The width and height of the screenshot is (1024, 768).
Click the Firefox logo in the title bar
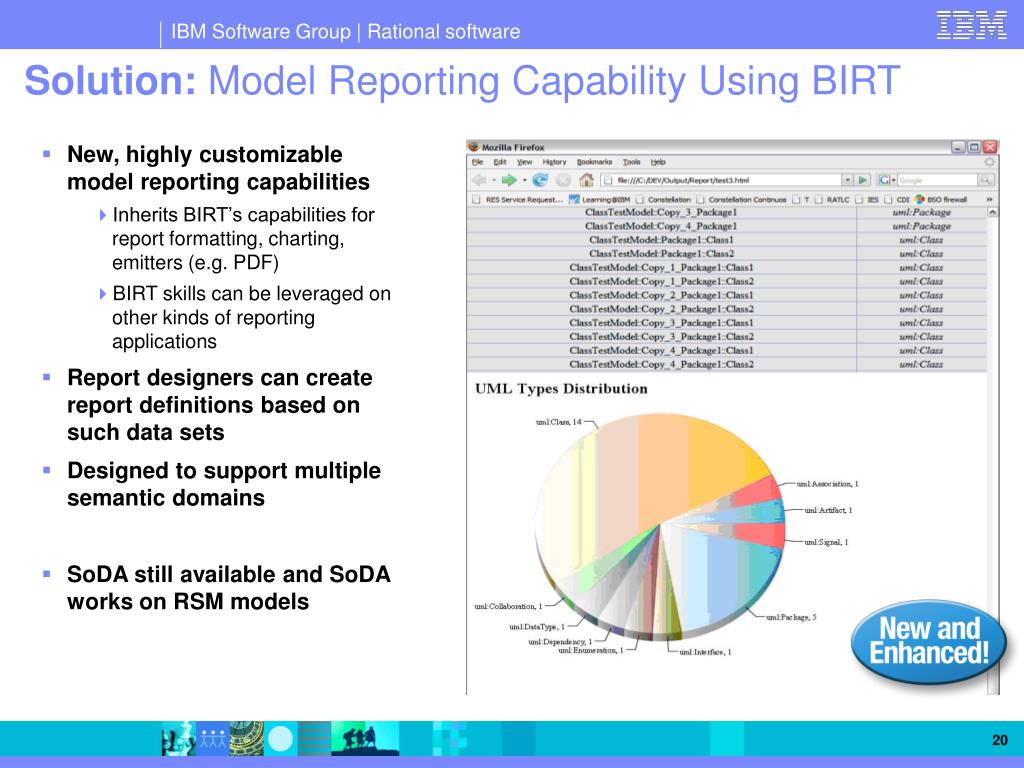[474, 147]
